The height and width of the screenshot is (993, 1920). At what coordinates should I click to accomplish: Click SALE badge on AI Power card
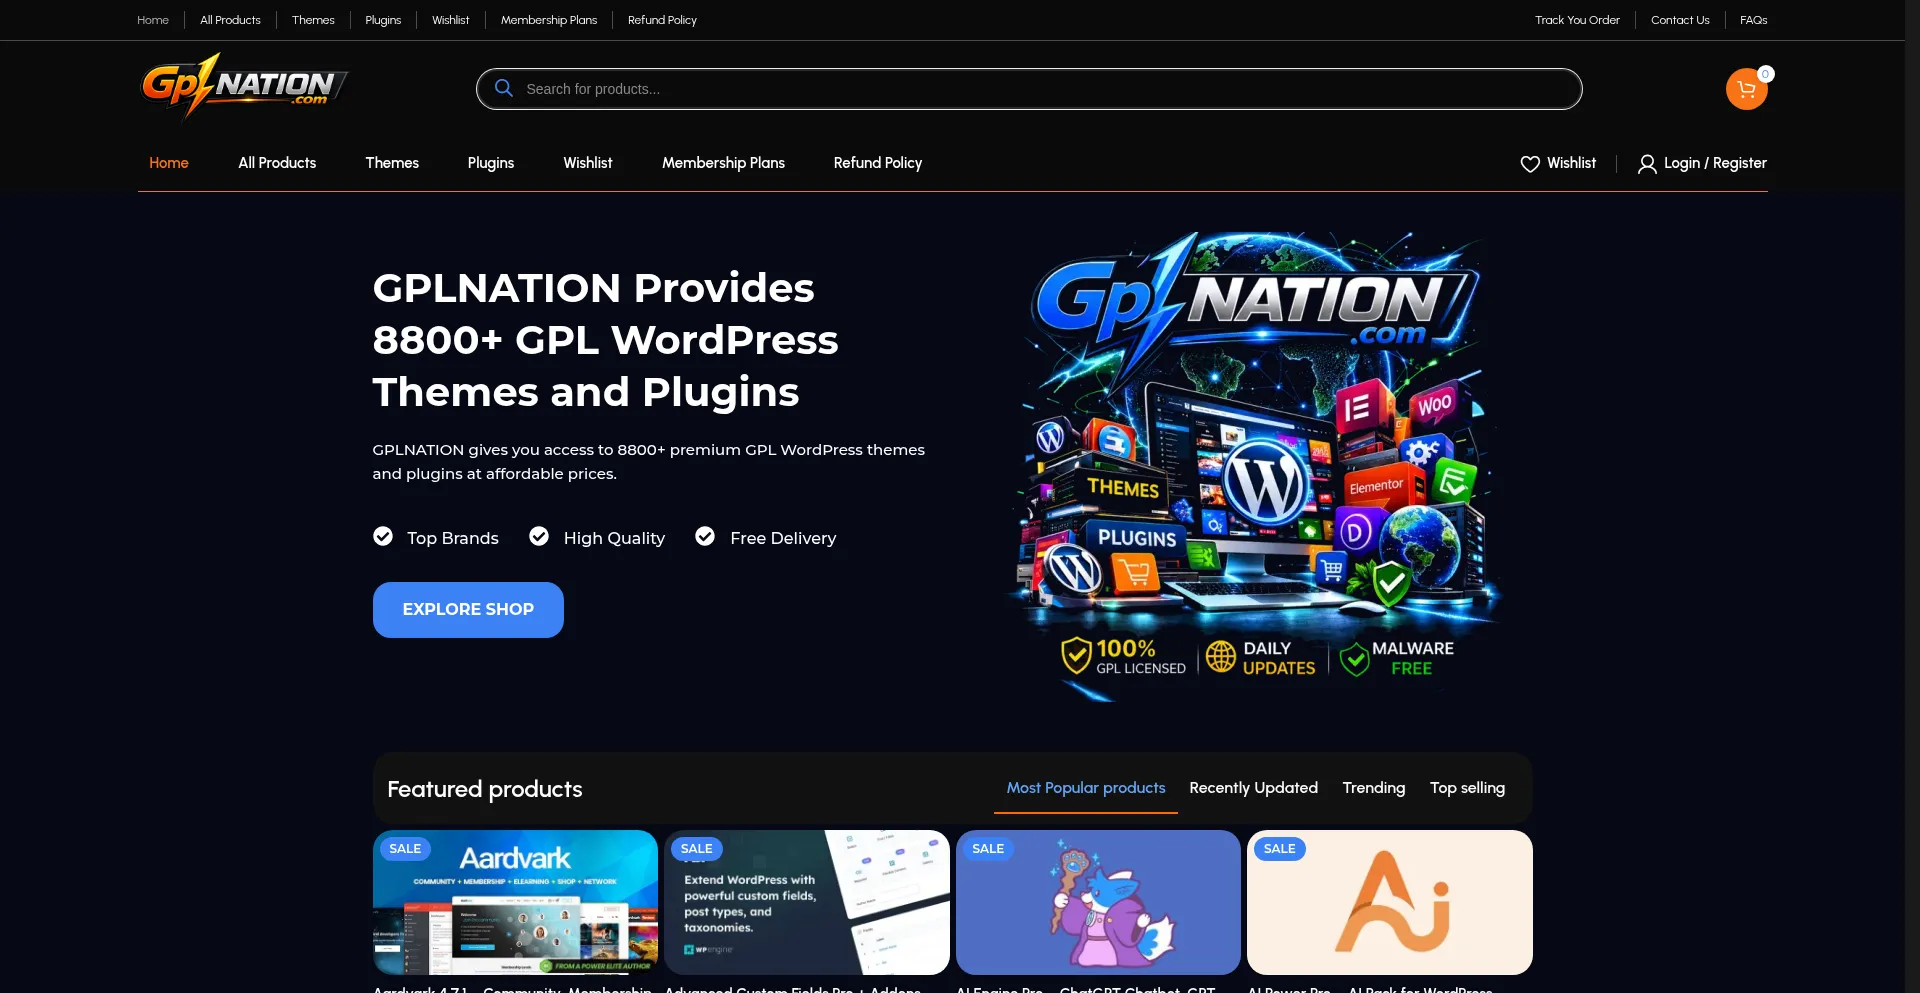click(x=1279, y=849)
